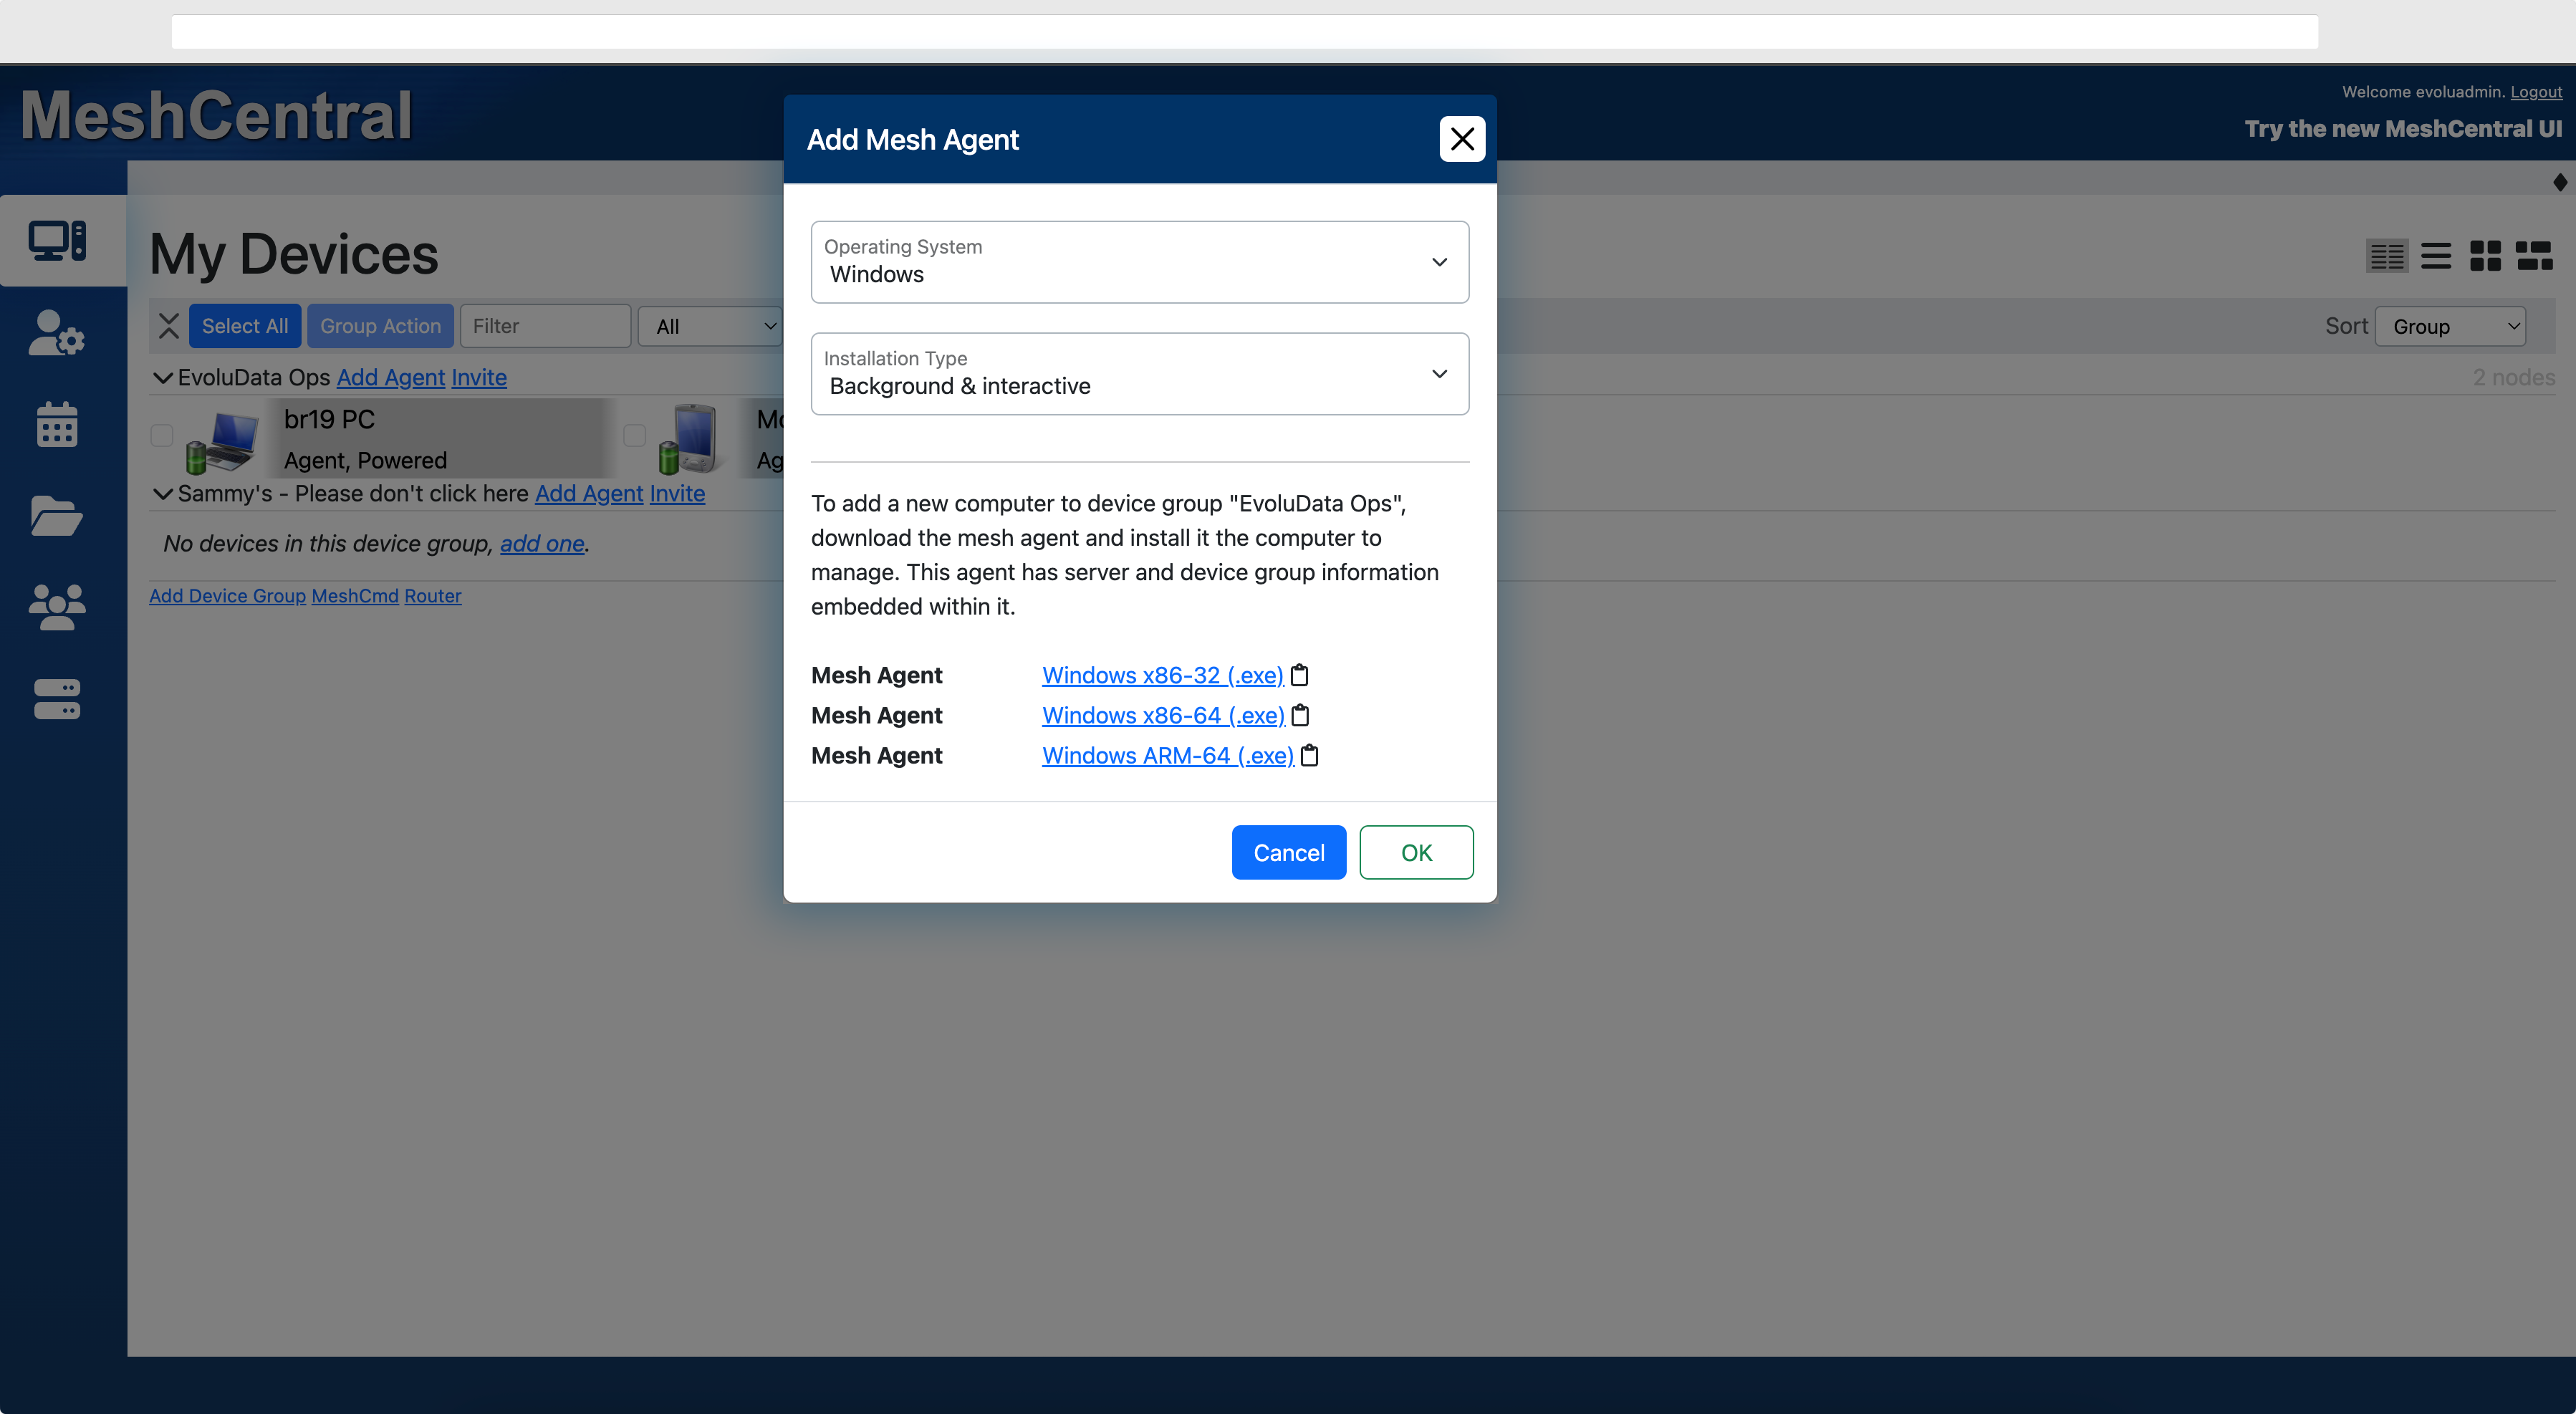This screenshot has height=1414, width=2576.
Task: Log out via the Logout link
Action: [x=2537, y=92]
